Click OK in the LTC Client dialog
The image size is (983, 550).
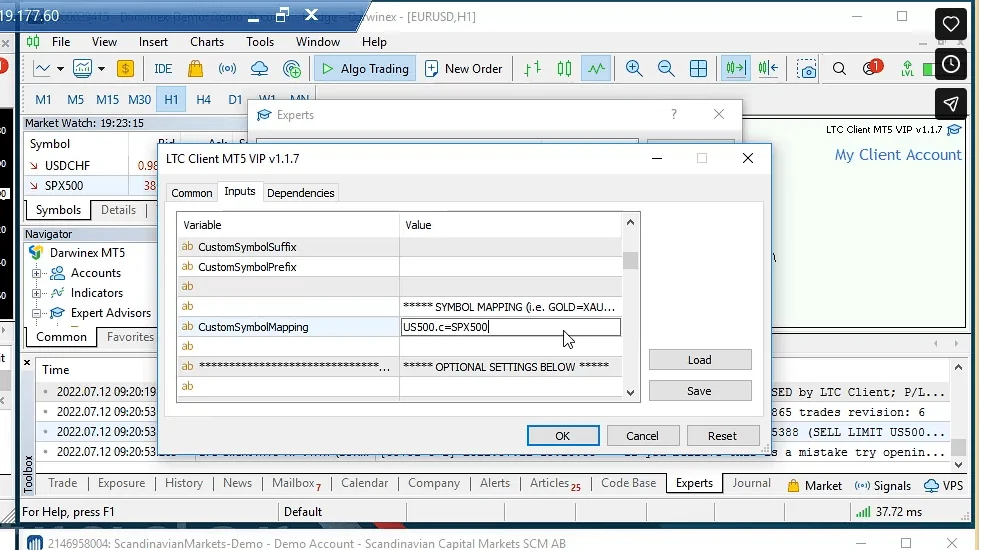point(562,436)
